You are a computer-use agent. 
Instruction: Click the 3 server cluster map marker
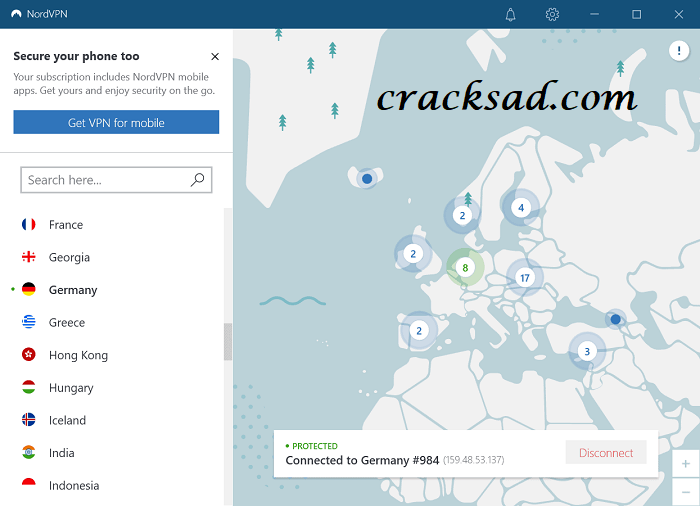pos(587,351)
